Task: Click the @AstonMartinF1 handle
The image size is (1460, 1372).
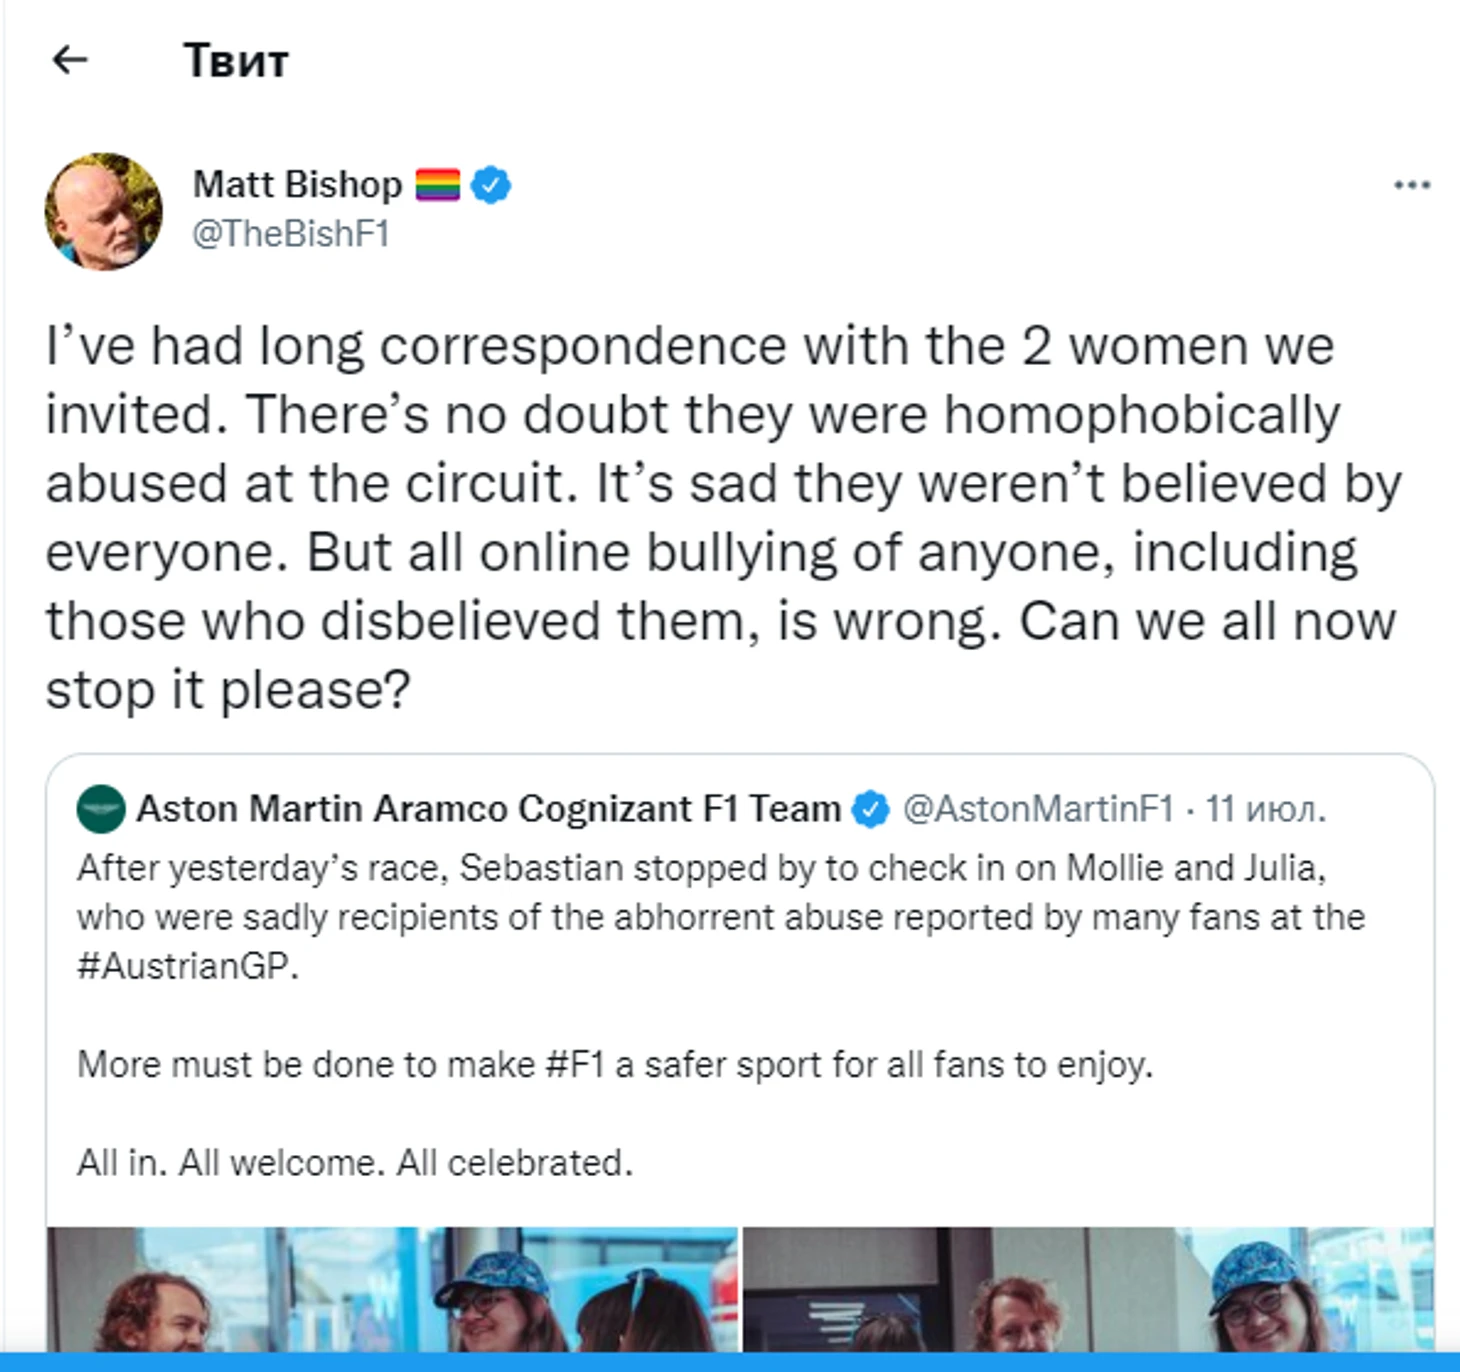Action: 1038,809
